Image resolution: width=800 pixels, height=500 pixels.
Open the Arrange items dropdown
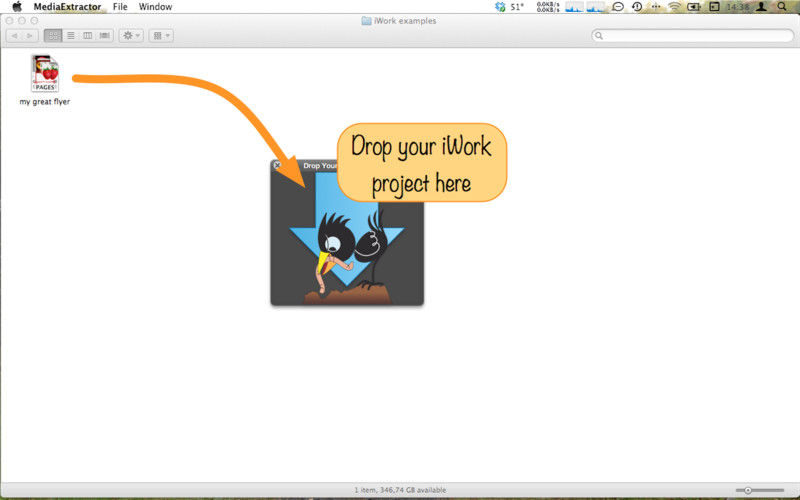tap(161, 35)
